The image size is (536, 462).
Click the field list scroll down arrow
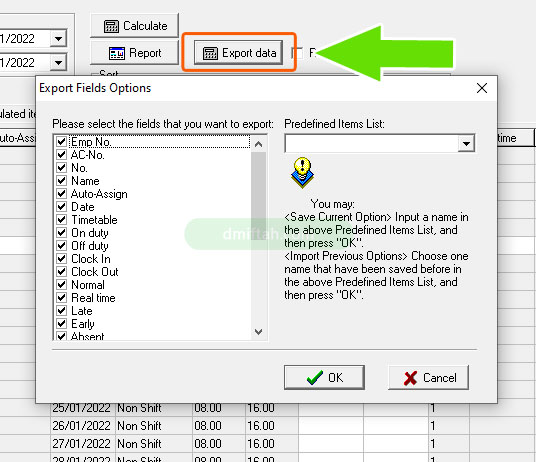[258, 331]
